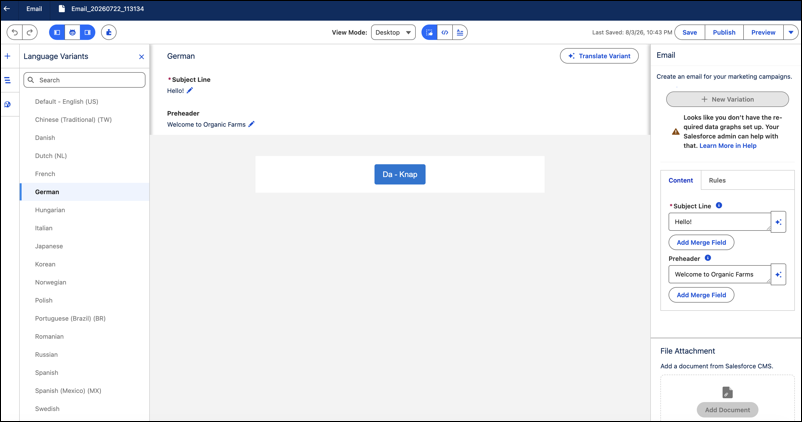The image size is (802, 422).
Task: Click the Da - Knap email button
Action: (x=399, y=174)
